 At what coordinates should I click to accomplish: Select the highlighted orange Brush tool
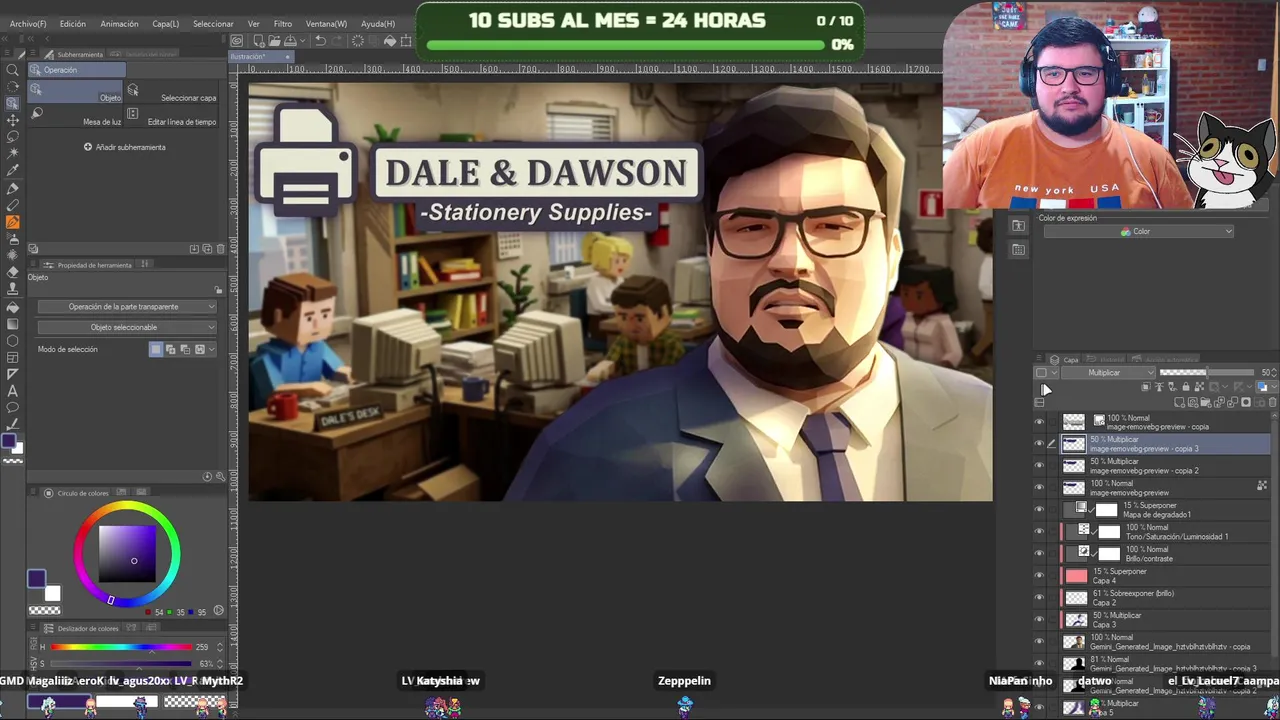click(13, 222)
